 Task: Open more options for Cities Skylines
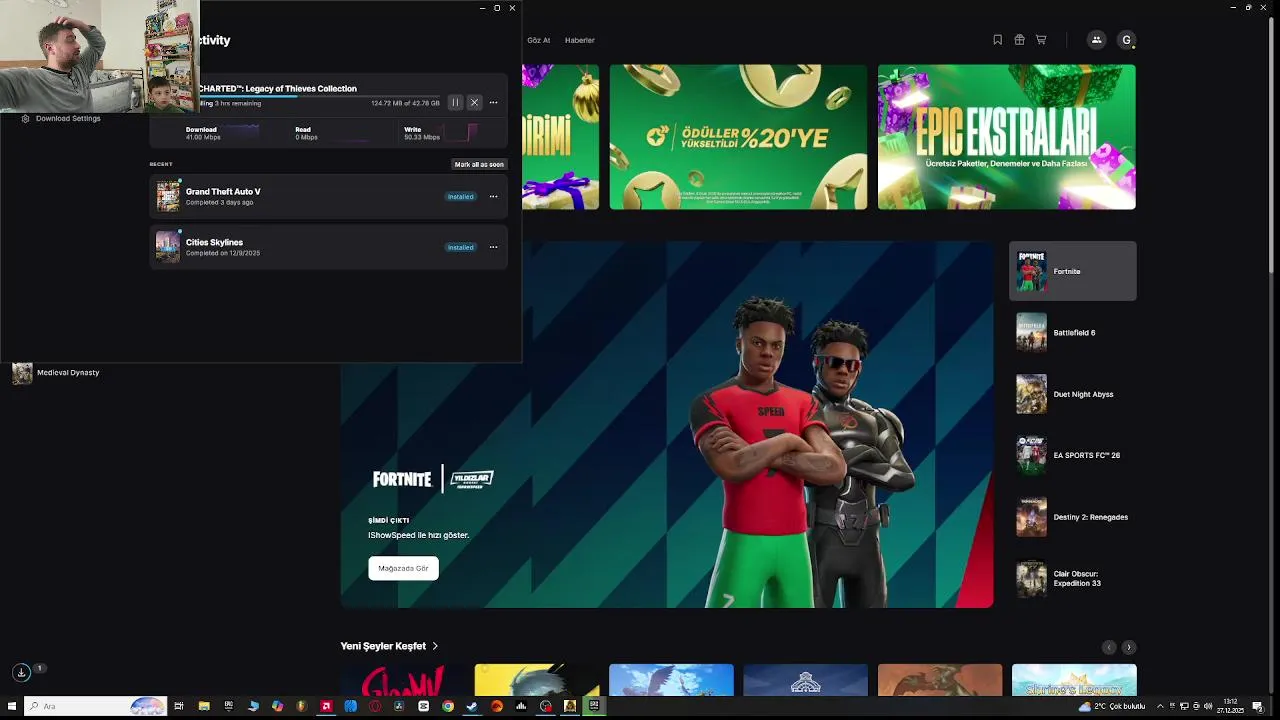click(x=493, y=247)
